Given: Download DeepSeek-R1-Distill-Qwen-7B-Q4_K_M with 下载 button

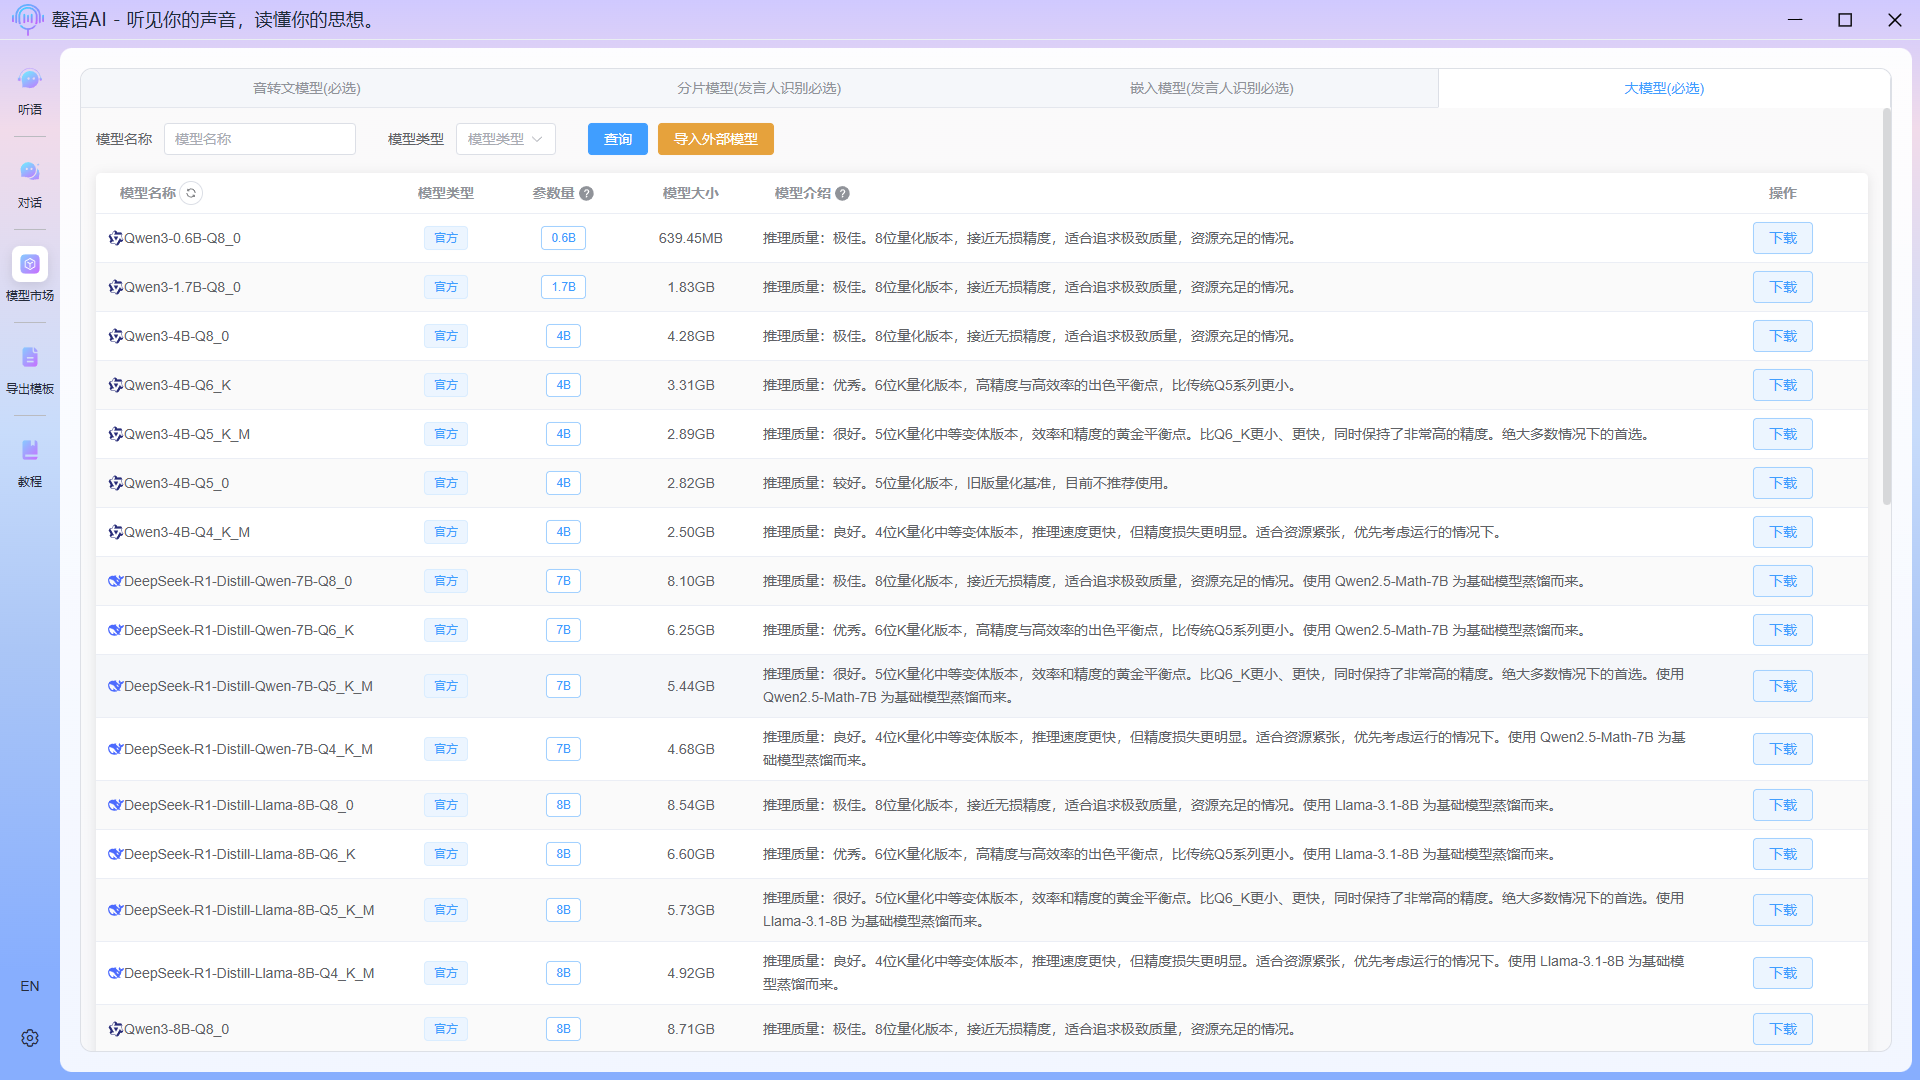Looking at the screenshot, I should tap(1783, 749).
